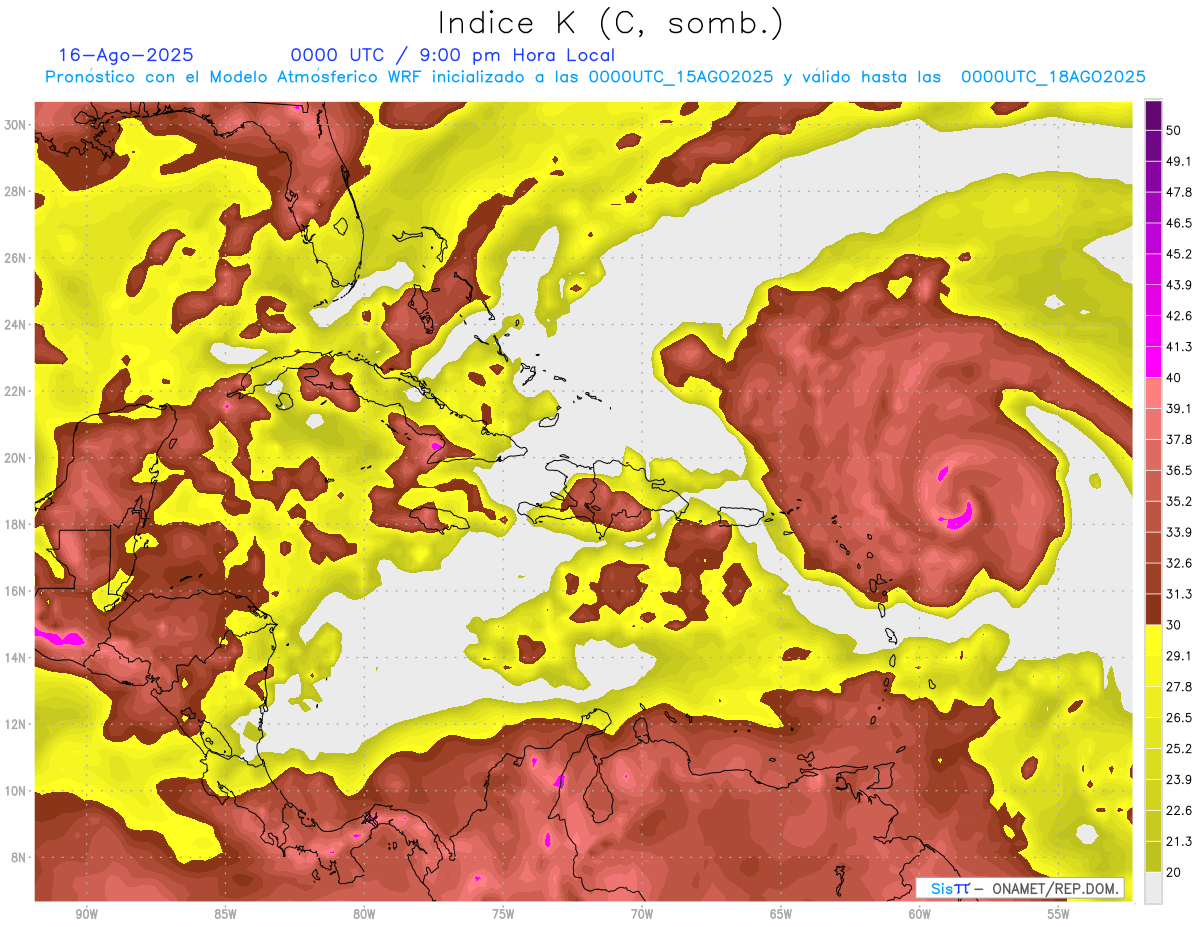This screenshot has height=927, width=1200.
Task: Click the legend value "25.2"
Action: (1179, 748)
